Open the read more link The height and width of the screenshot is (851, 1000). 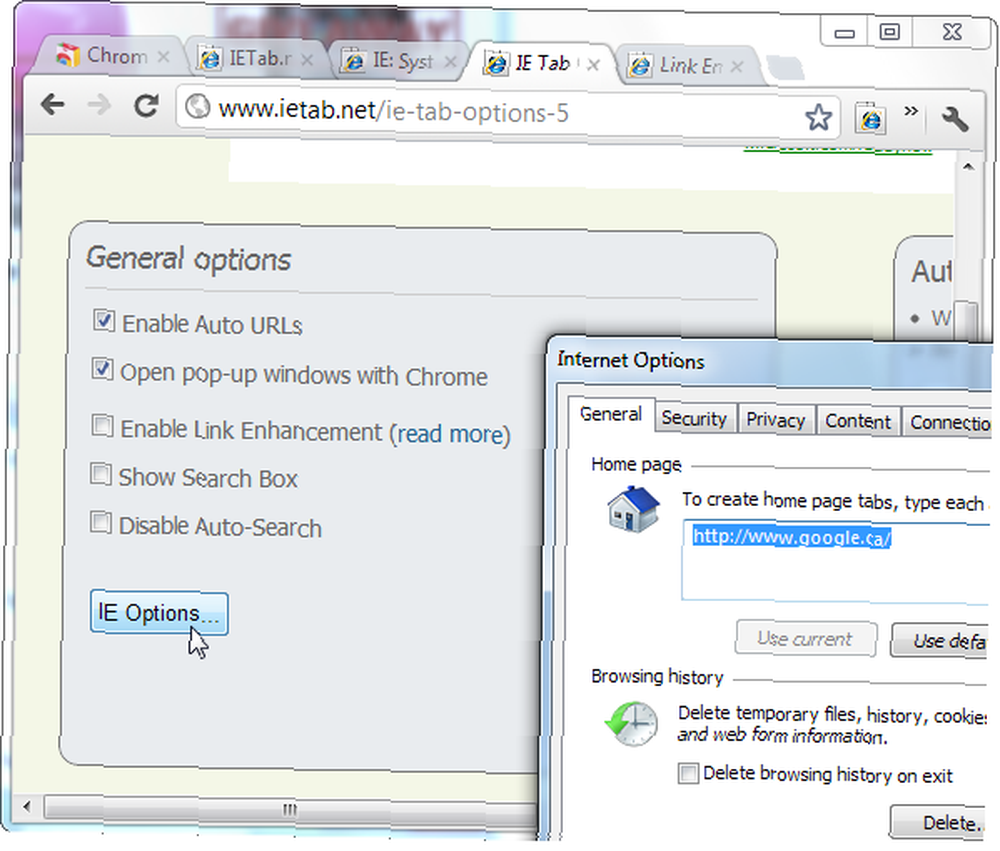pos(450,434)
